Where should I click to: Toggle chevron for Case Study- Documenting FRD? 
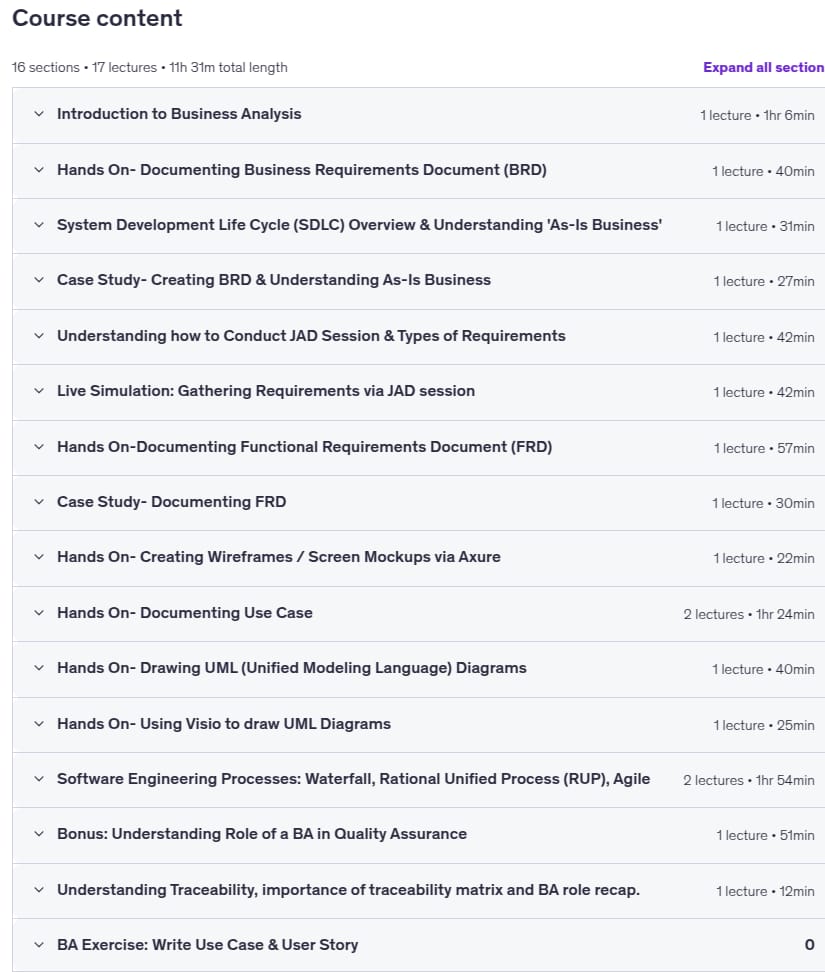(x=39, y=502)
